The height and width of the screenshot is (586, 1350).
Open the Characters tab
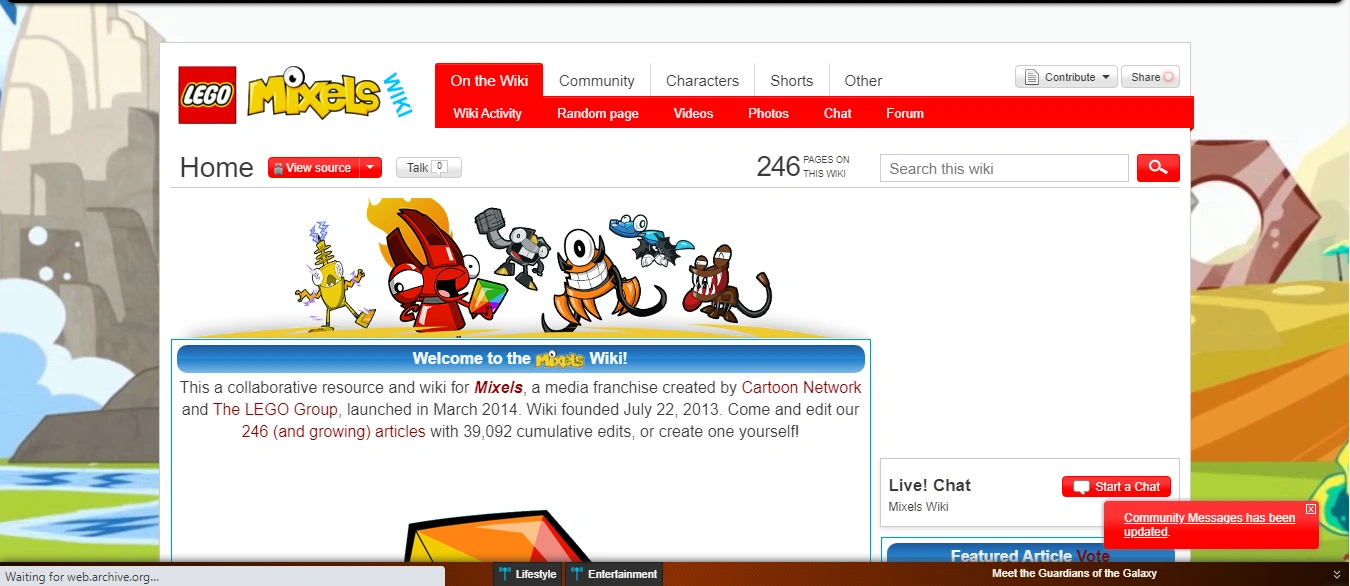pos(702,81)
